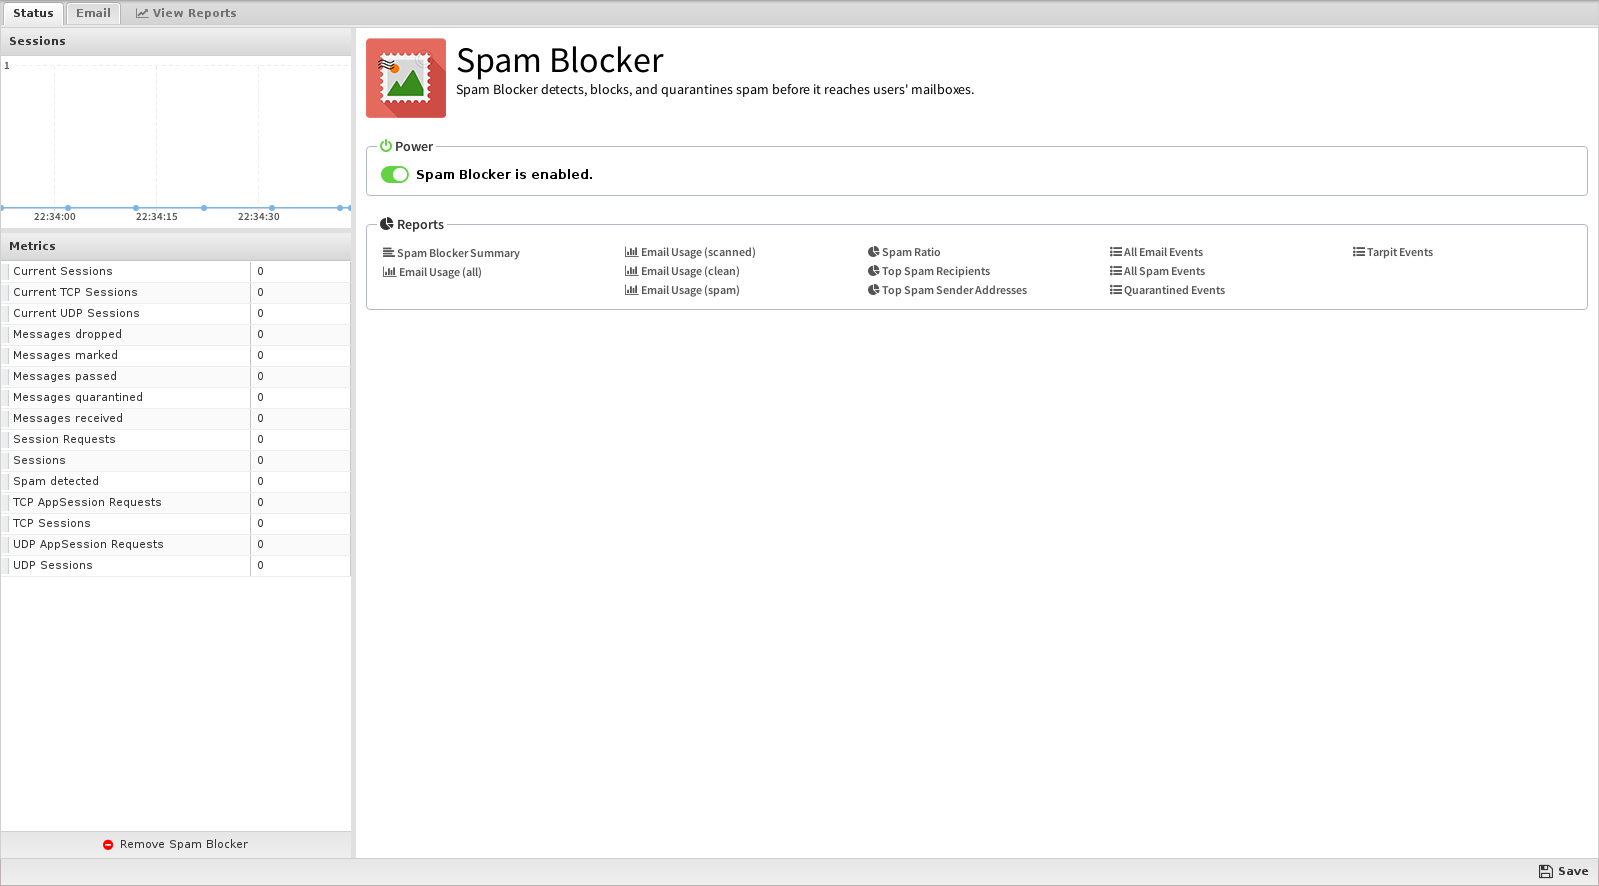Screen dimensions: 1599x886
Task: Toggle the Spam Blocker power switch
Action: tap(395, 174)
